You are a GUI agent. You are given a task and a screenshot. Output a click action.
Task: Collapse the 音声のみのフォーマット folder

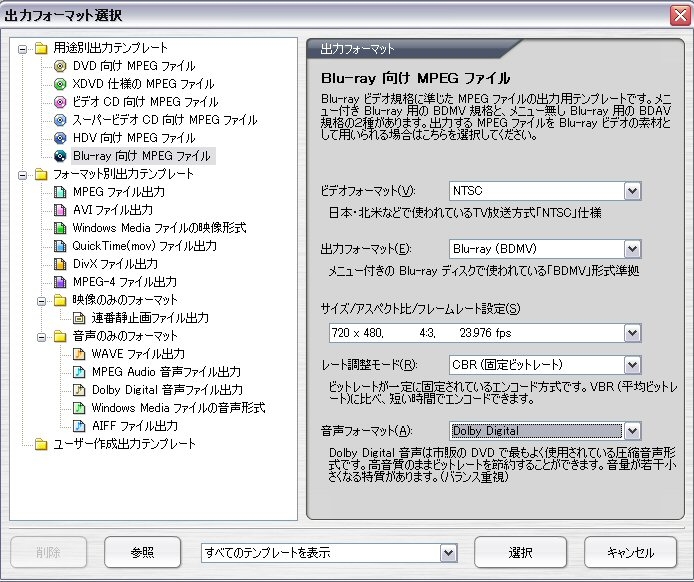41,337
